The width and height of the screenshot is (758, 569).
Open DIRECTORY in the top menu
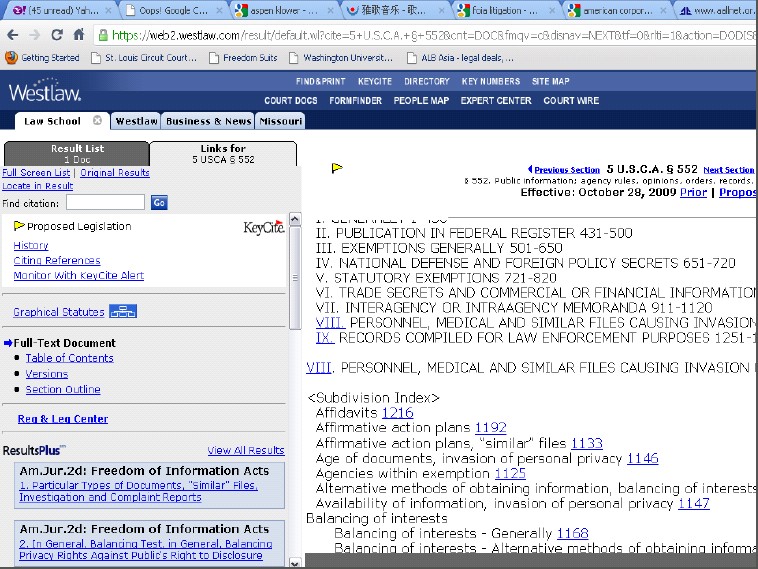coord(427,81)
